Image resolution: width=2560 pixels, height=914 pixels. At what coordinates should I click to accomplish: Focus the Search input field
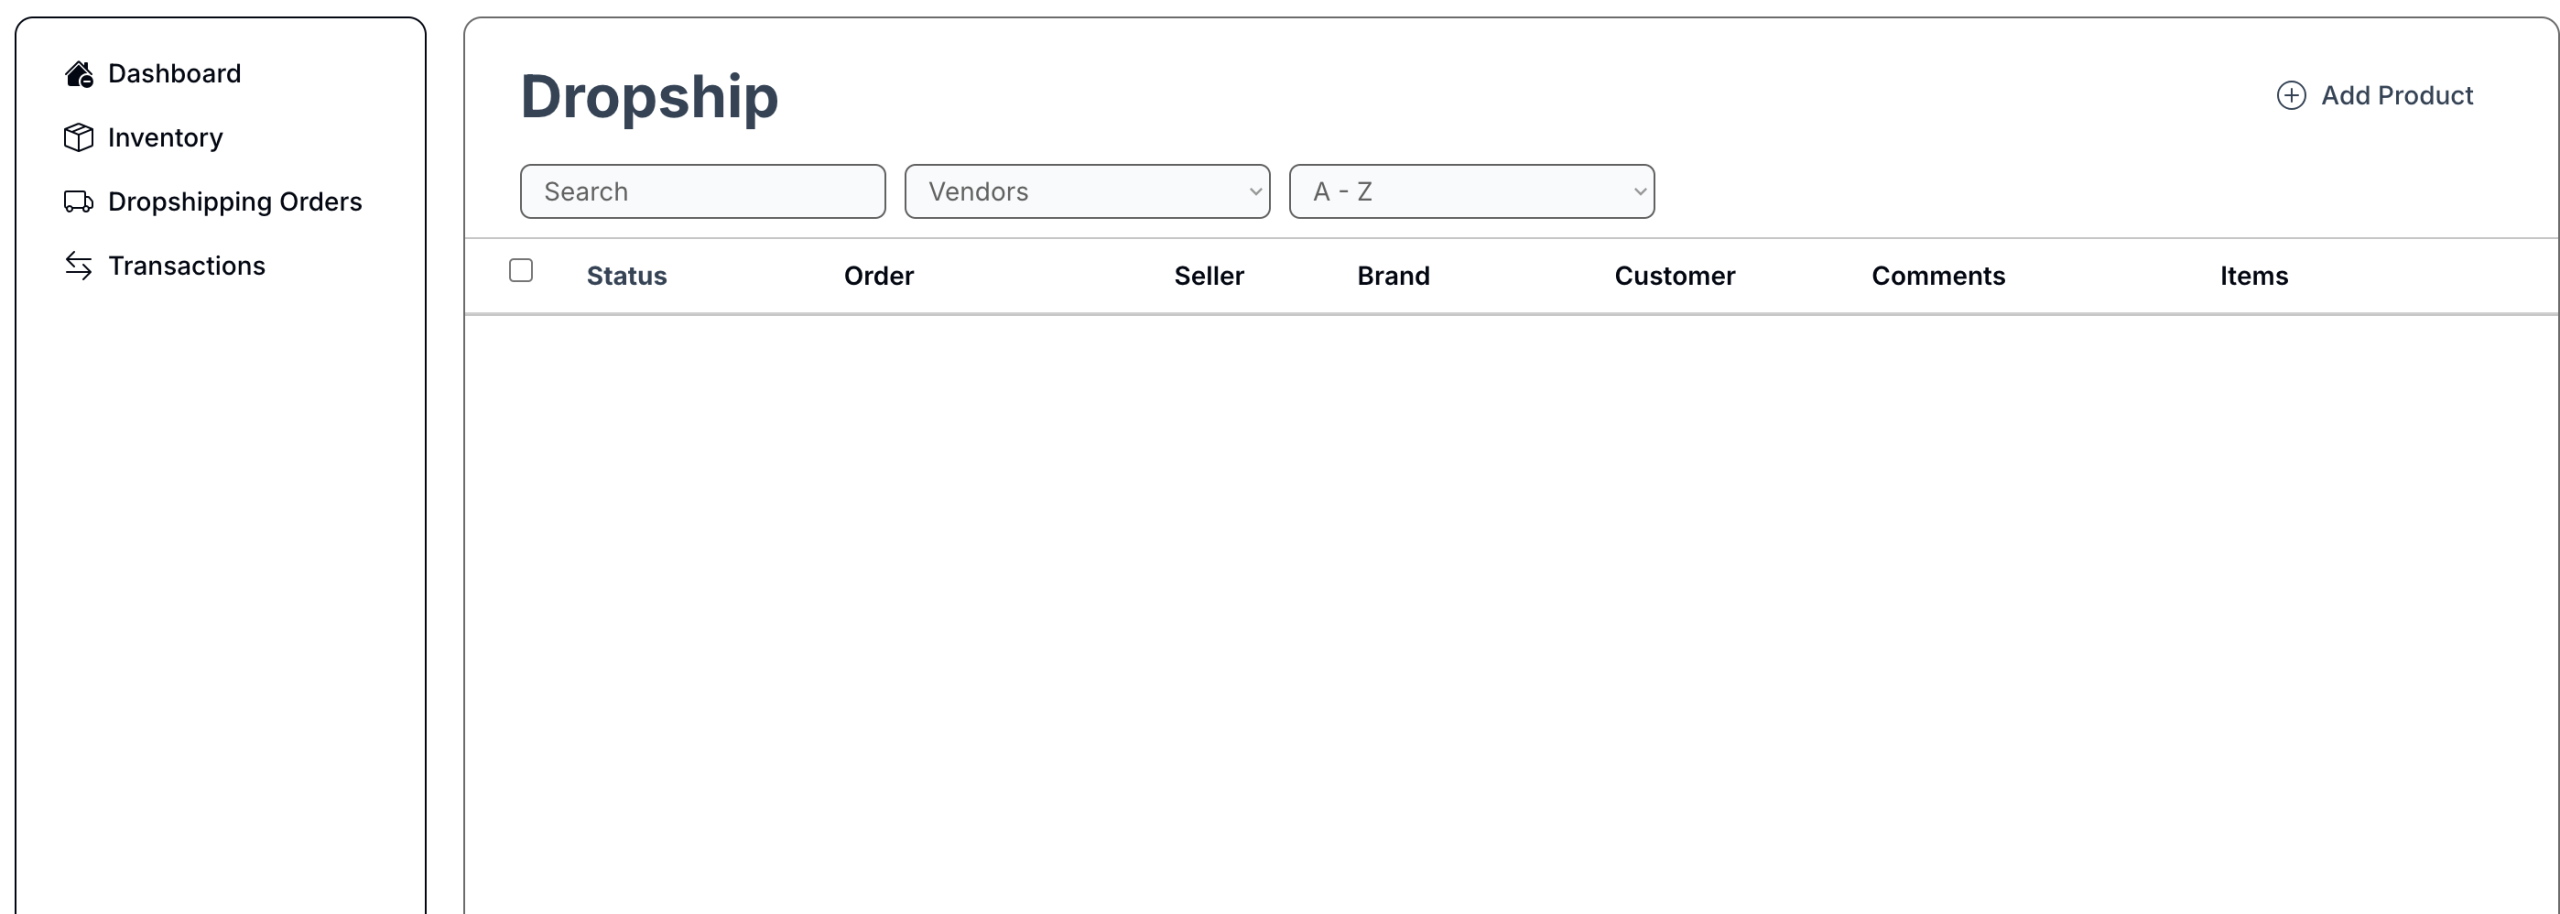pos(702,192)
